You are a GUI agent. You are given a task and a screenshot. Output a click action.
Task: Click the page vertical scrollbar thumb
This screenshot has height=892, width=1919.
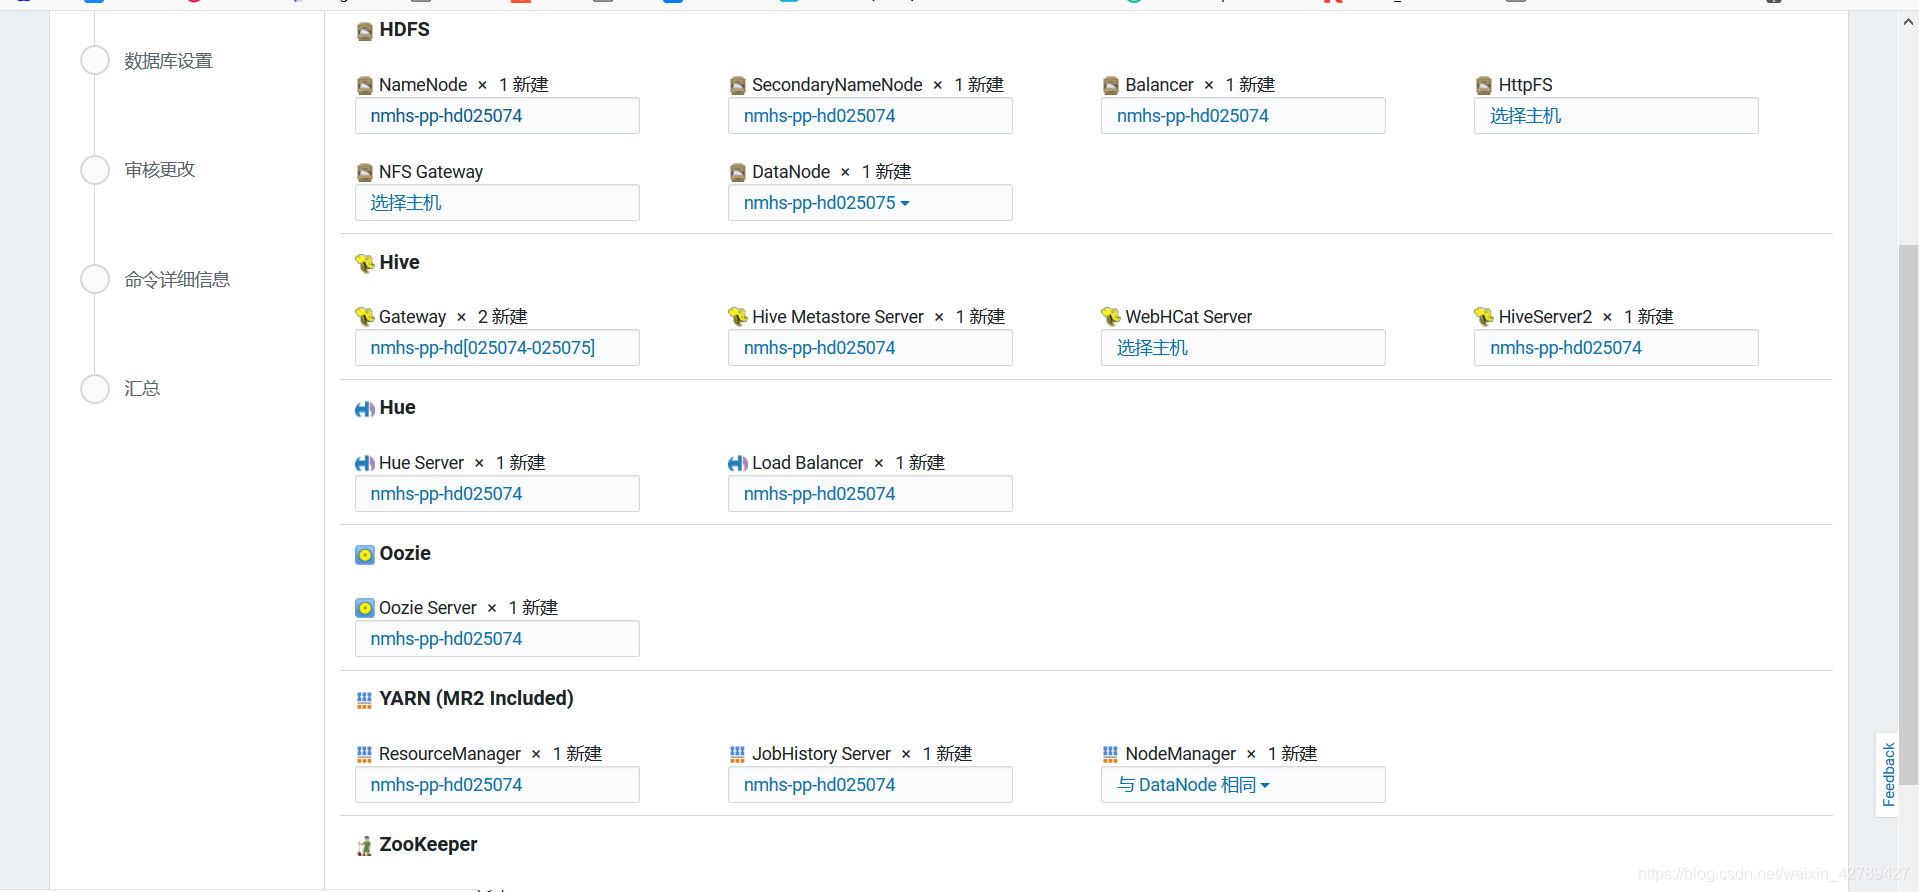1908,514
